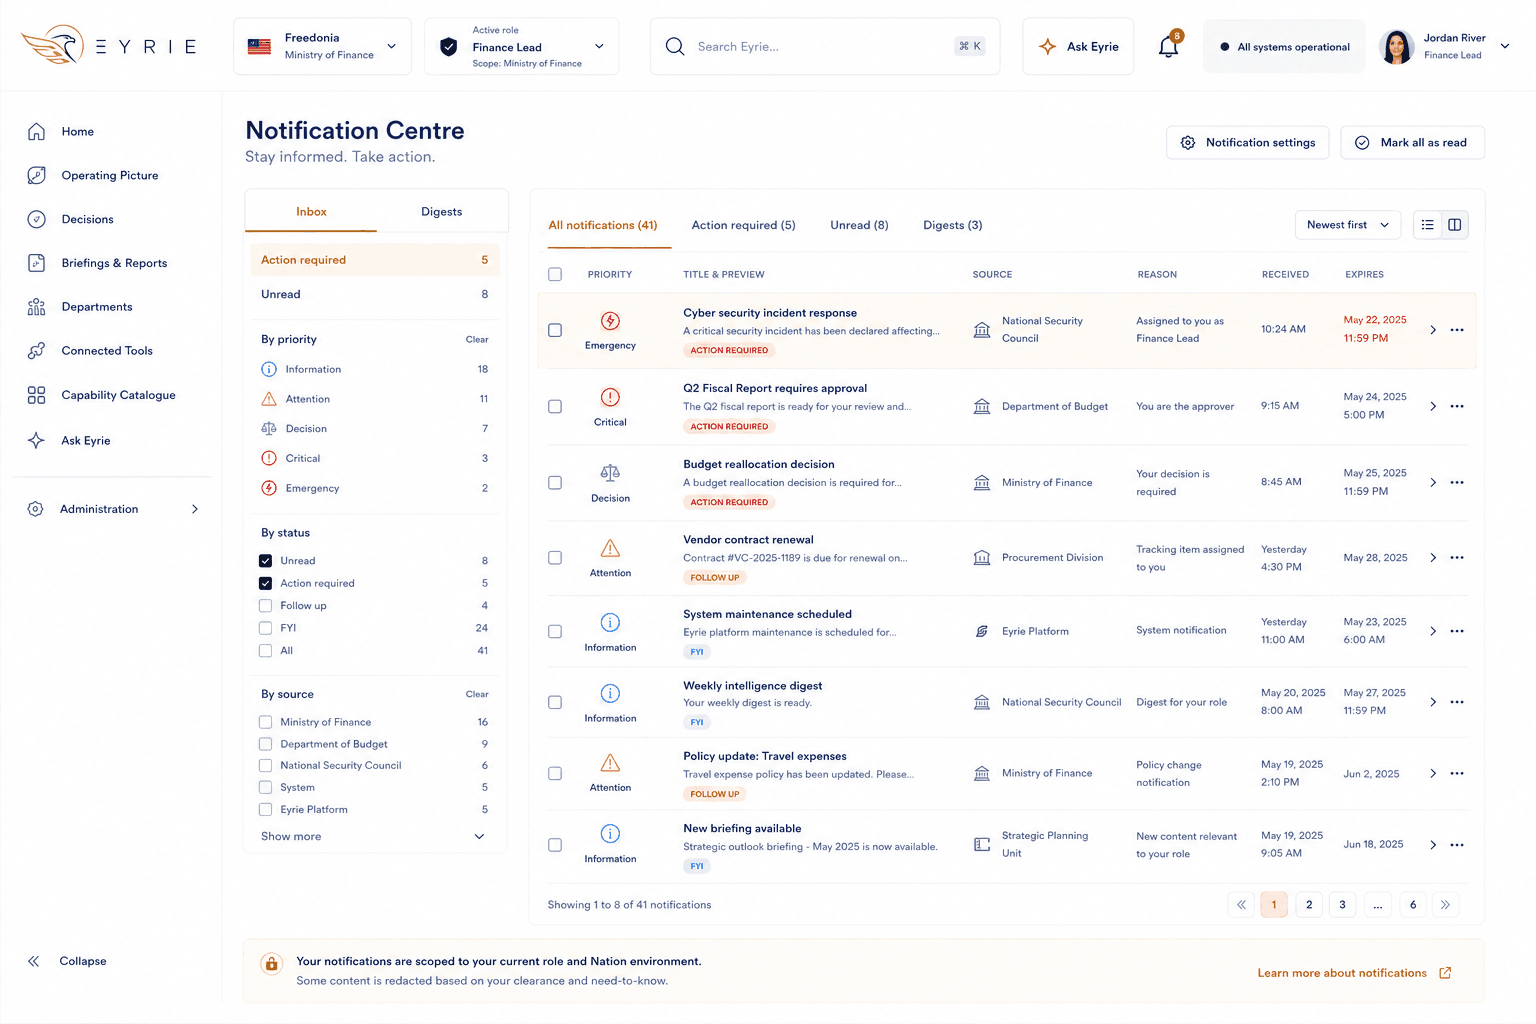Collapse the sidebar
1536x1024 pixels.
[68, 961]
